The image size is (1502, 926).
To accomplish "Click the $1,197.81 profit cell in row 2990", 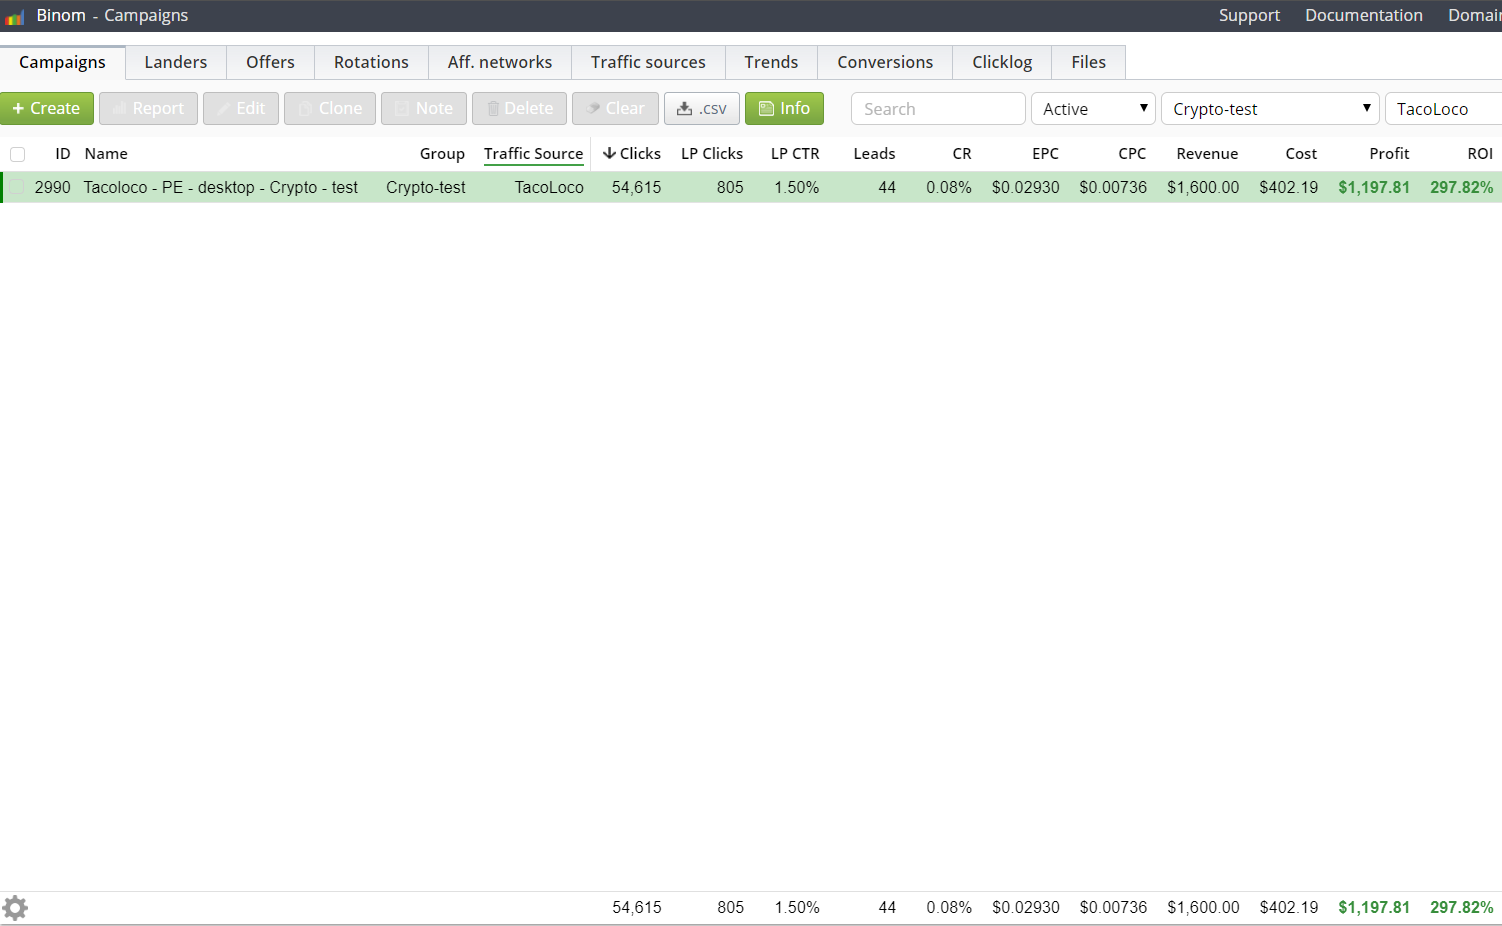I will [1374, 187].
